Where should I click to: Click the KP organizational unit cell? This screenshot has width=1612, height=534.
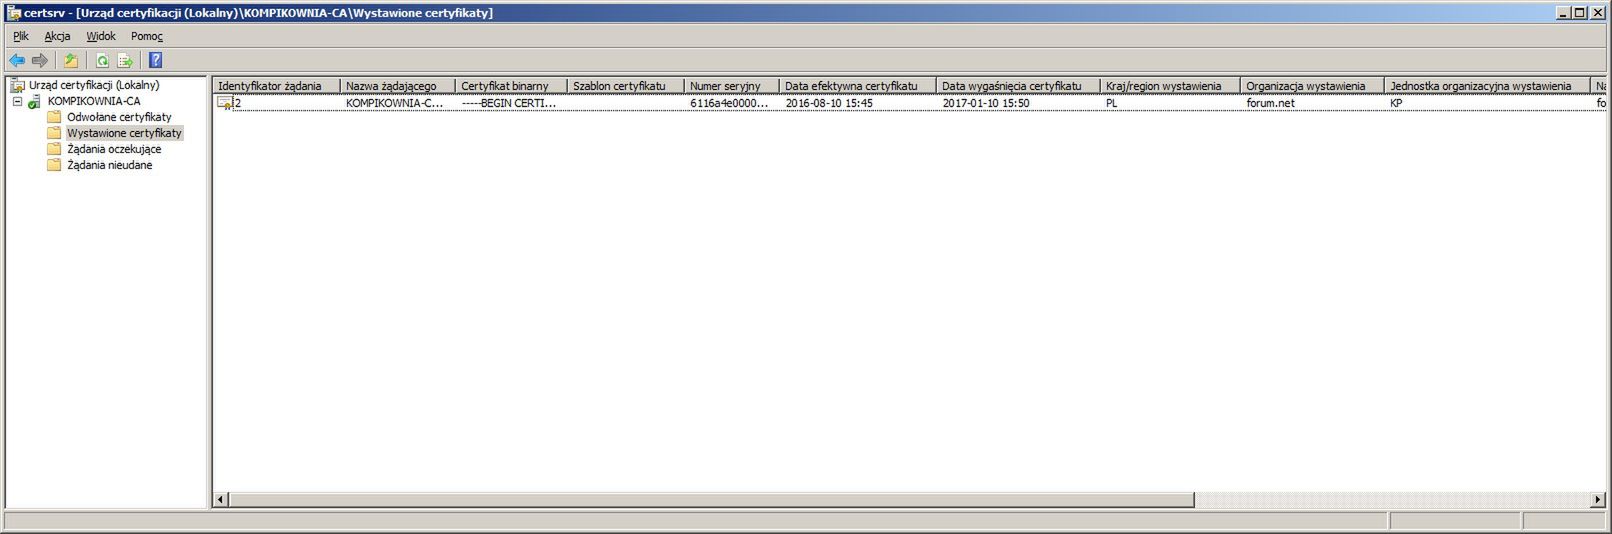coord(1396,103)
